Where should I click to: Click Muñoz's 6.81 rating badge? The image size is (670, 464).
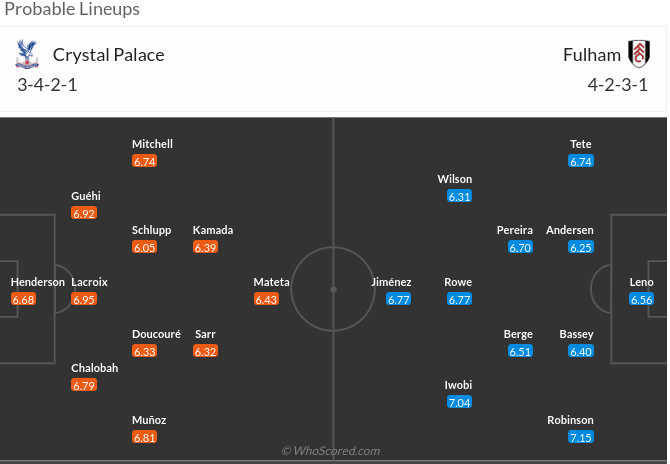(145, 438)
